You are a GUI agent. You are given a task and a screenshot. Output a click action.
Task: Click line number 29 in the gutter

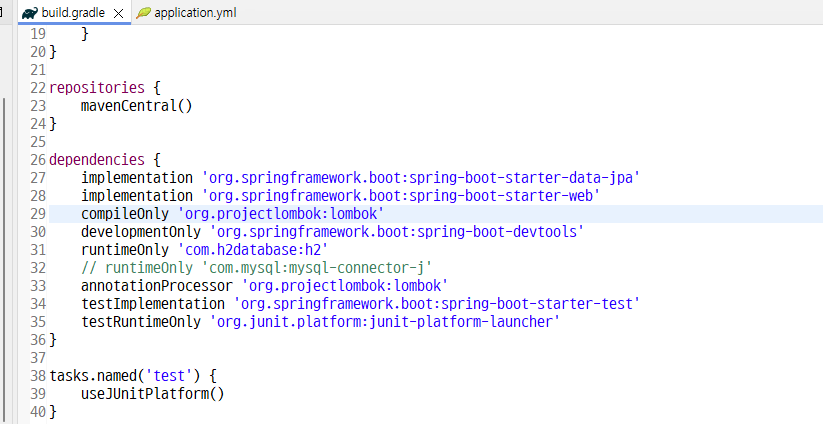[x=38, y=214]
